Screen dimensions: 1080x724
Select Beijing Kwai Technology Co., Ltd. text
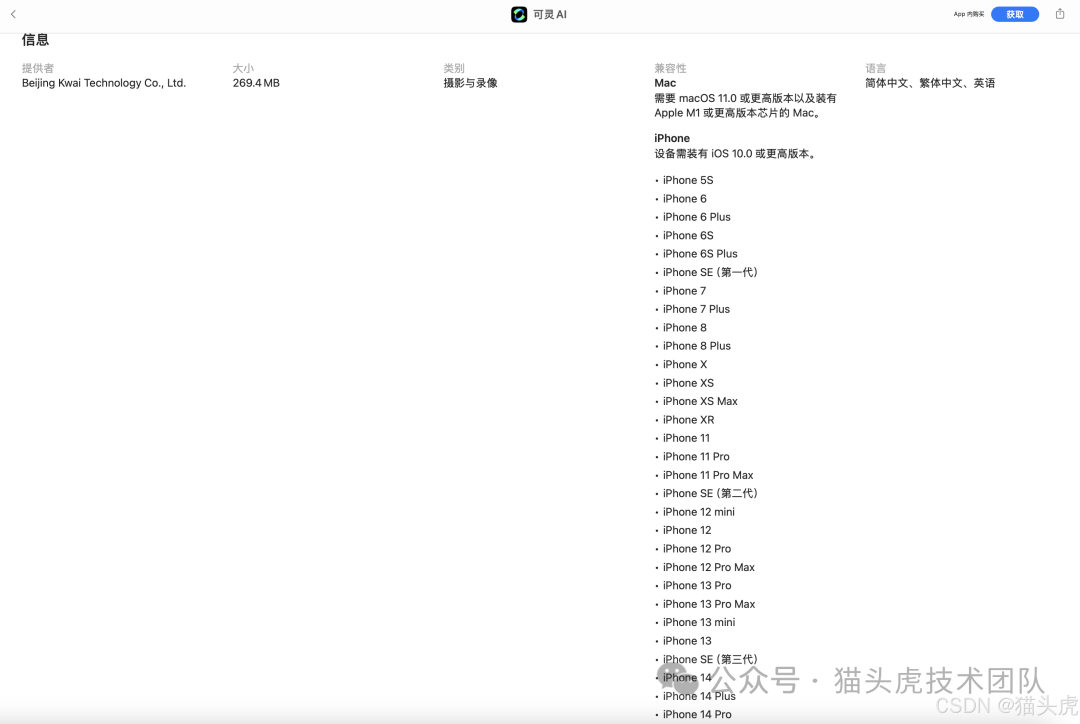[x=104, y=83]
